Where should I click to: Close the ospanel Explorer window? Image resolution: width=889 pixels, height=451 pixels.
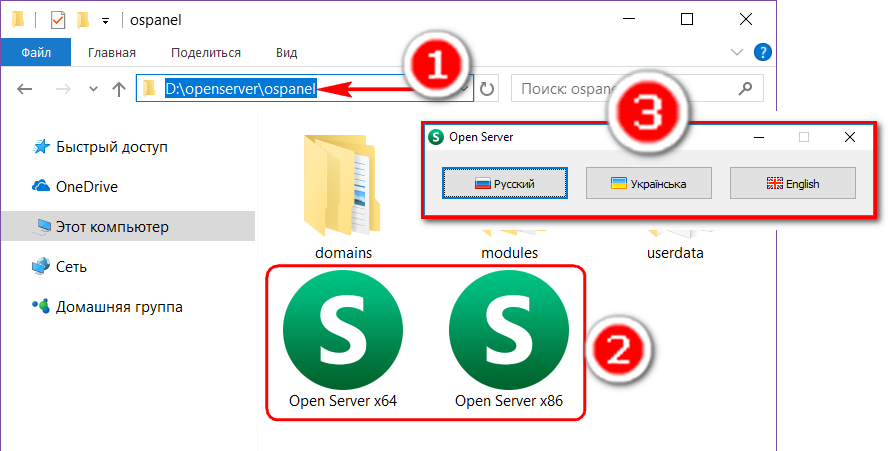tap(746, 20)
